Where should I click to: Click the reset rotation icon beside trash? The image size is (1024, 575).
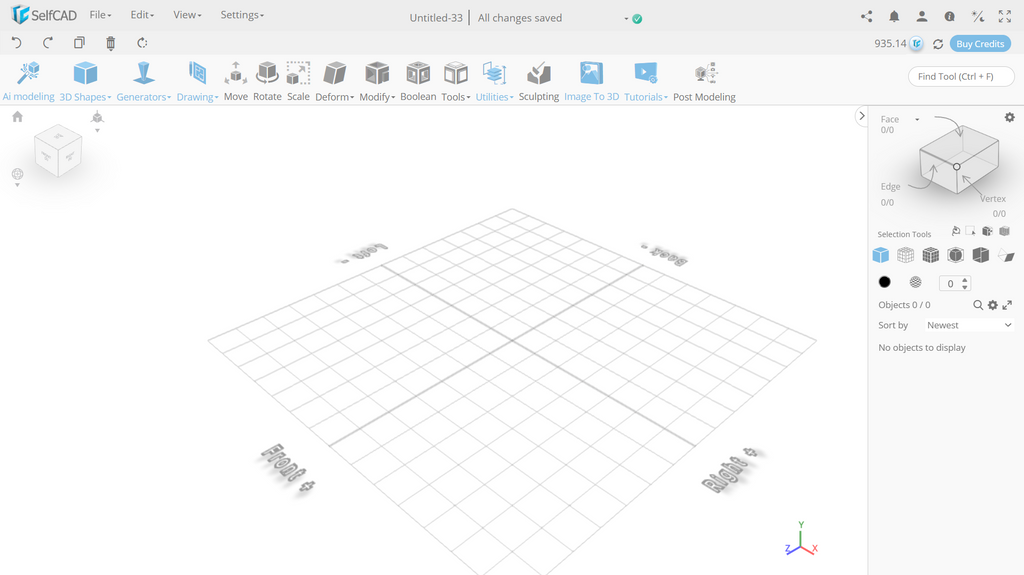point(142,43)
